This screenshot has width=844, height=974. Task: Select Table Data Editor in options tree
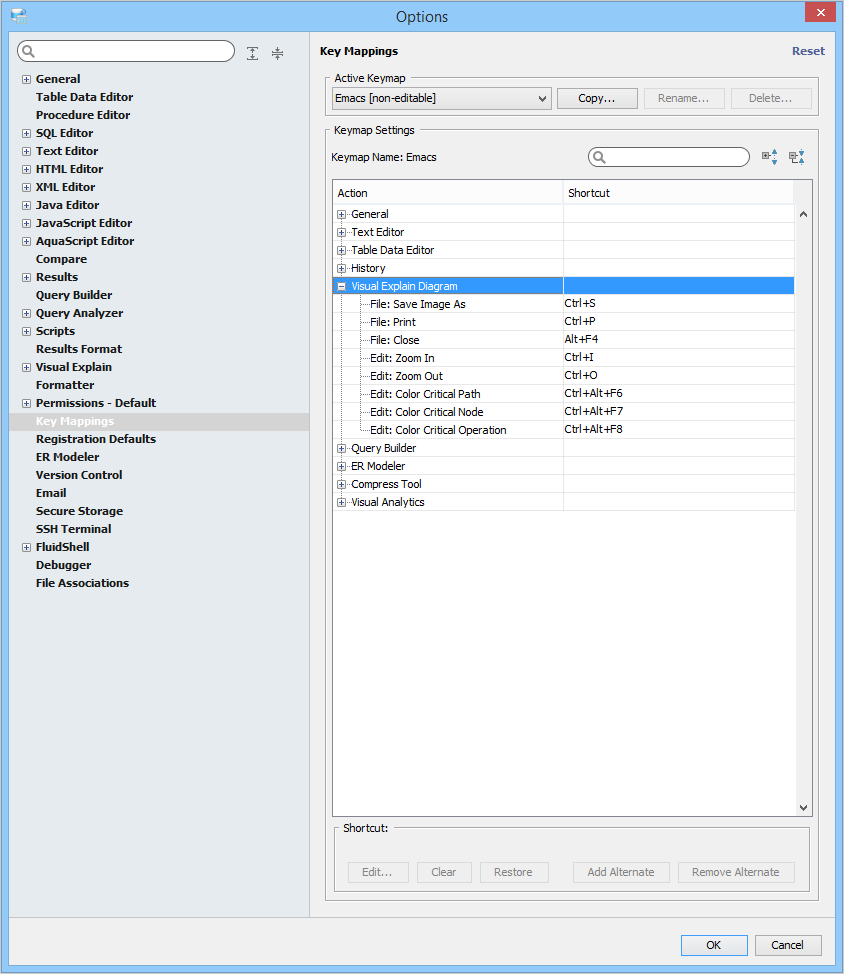(x=84, y=97)
